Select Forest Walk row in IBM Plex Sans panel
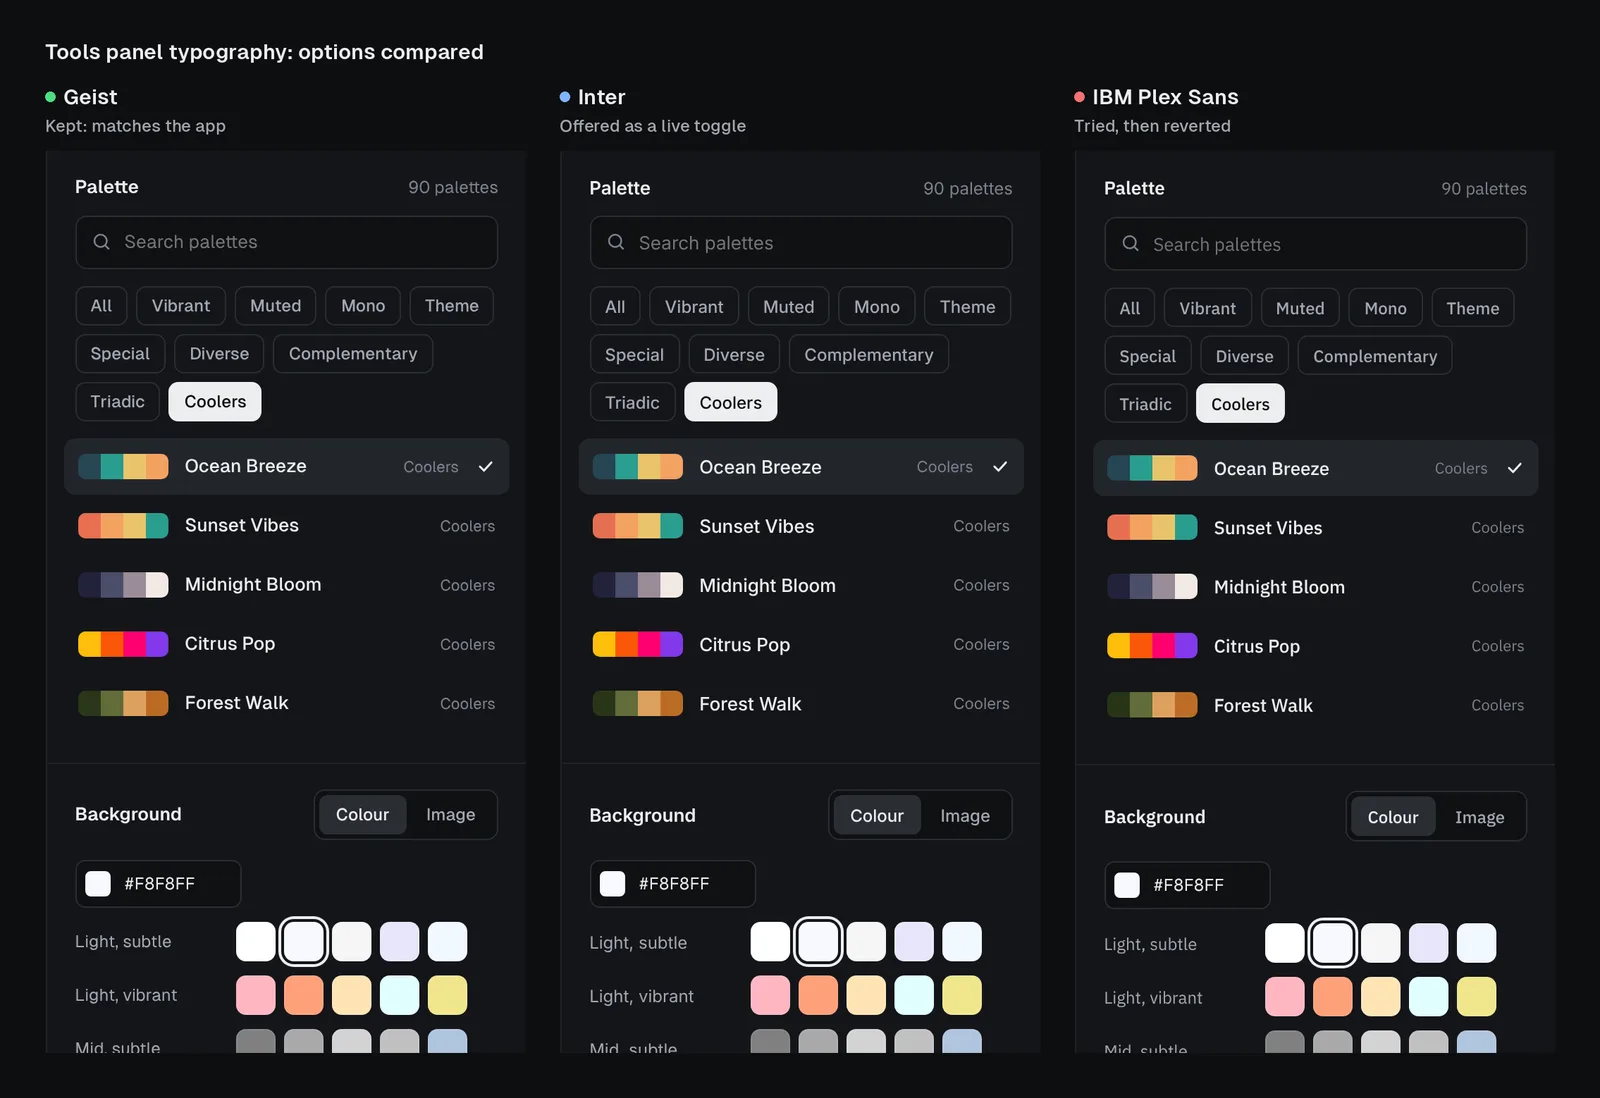 [1316, 706]
